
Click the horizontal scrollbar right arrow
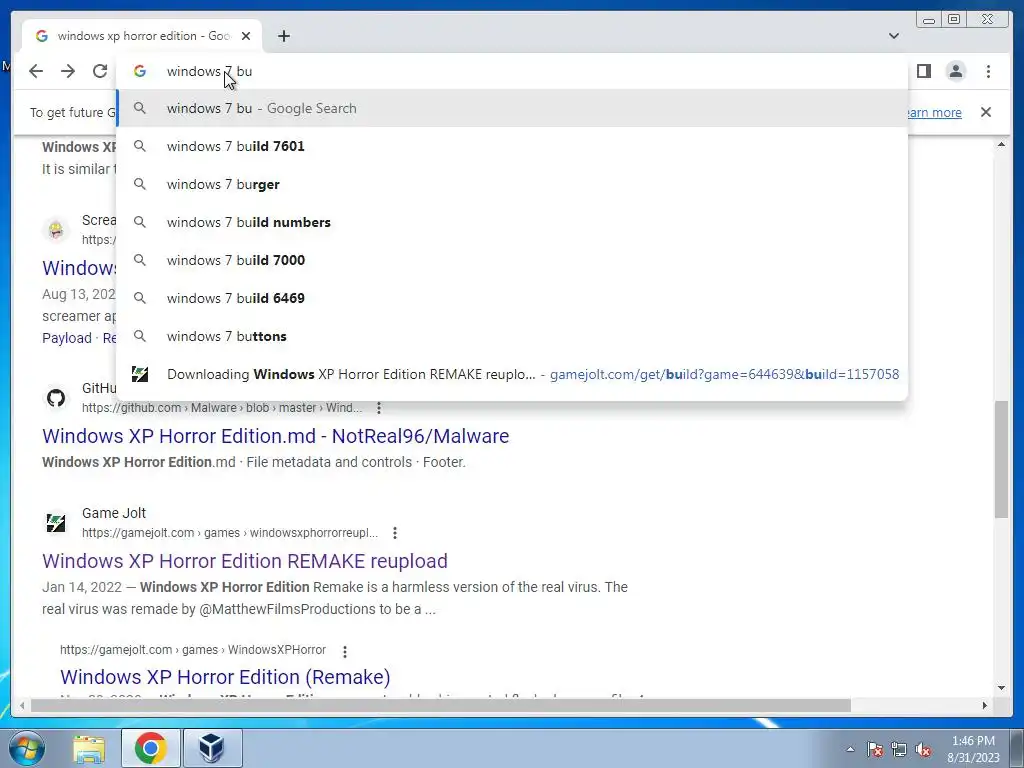(985, 705)
